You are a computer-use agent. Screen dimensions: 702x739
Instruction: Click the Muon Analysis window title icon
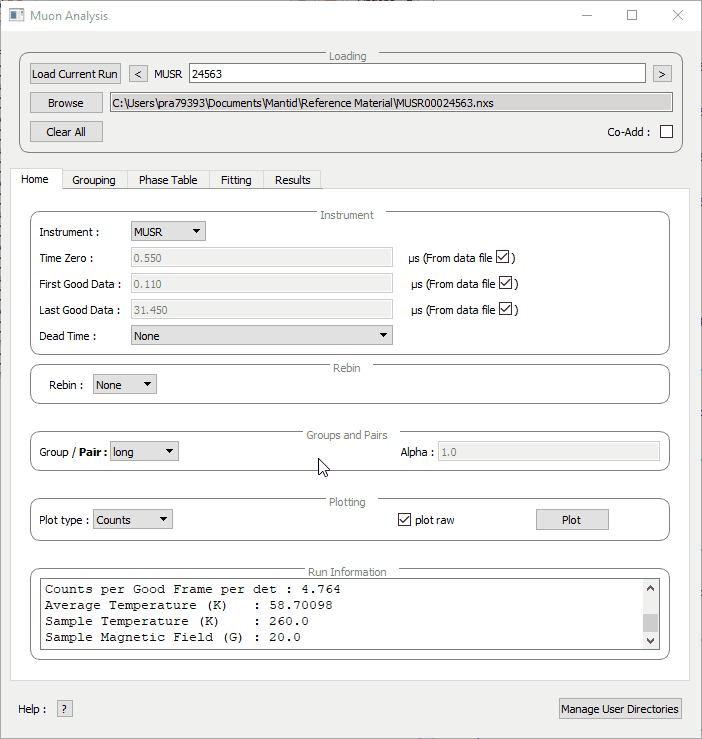(x=17, y=16)
